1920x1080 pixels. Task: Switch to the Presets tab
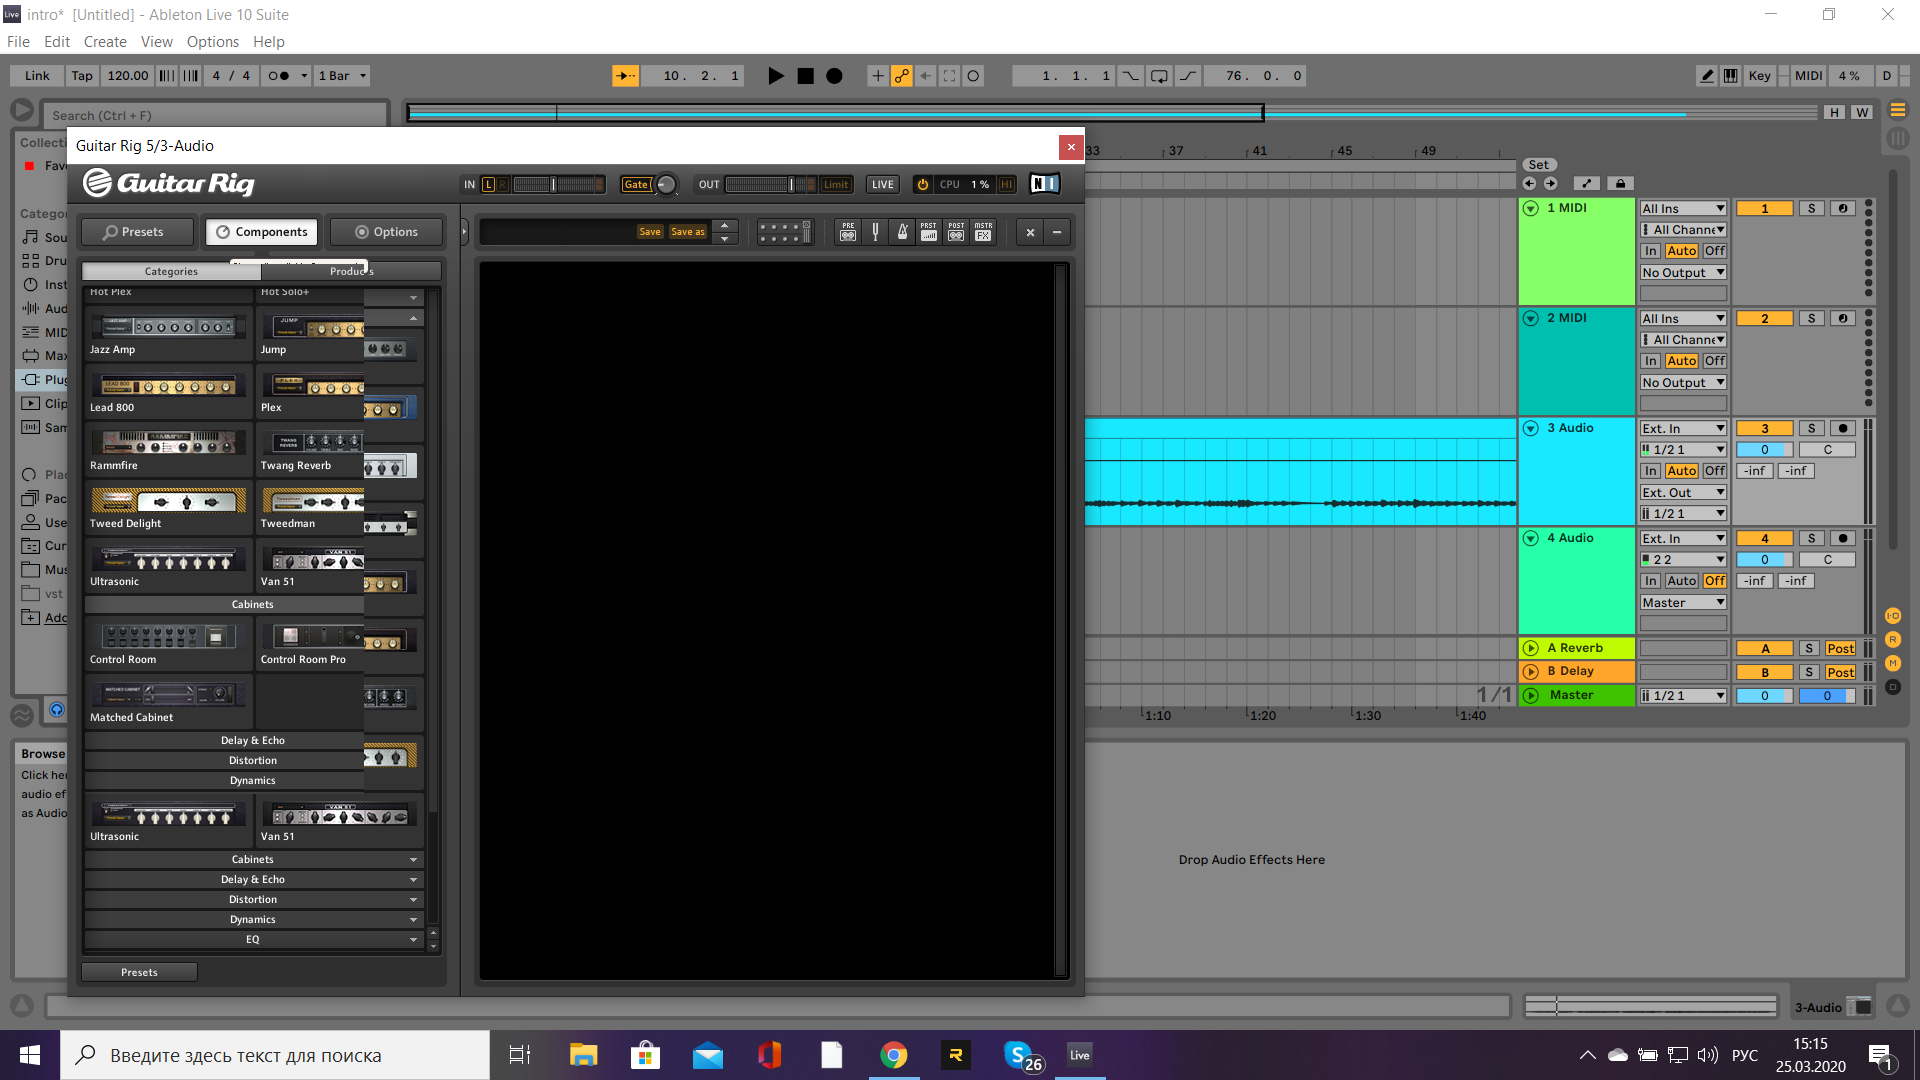pos(136,232)
